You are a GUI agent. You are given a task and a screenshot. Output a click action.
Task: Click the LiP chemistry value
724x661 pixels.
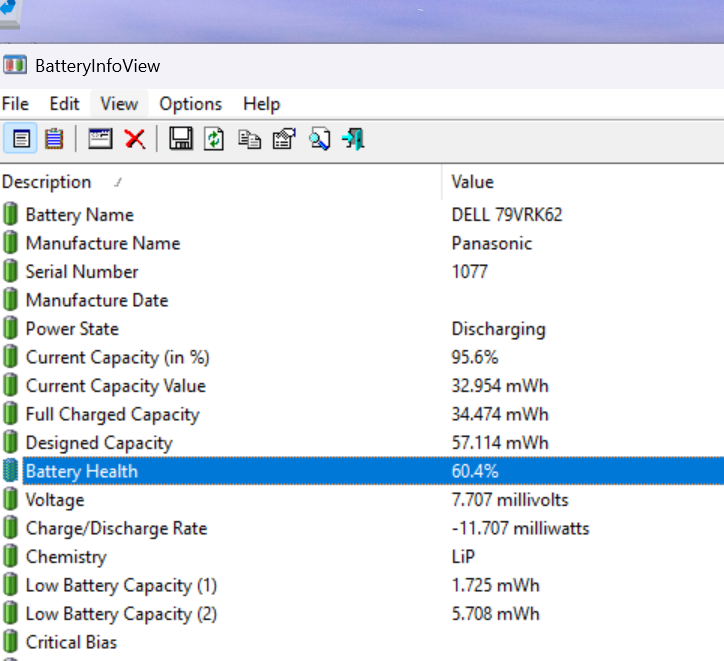coord(463,557)
